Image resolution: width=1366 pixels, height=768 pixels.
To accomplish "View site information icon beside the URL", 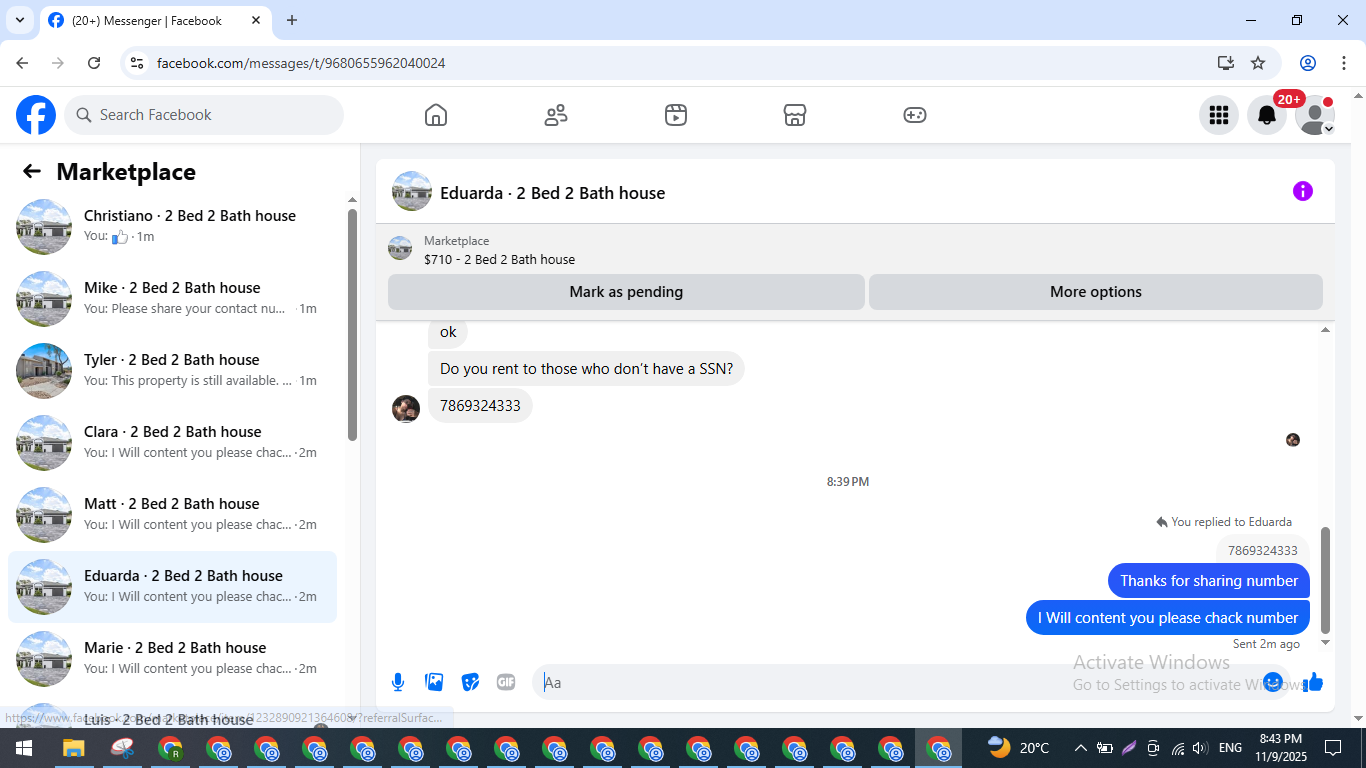I will (x=138, y=63).
